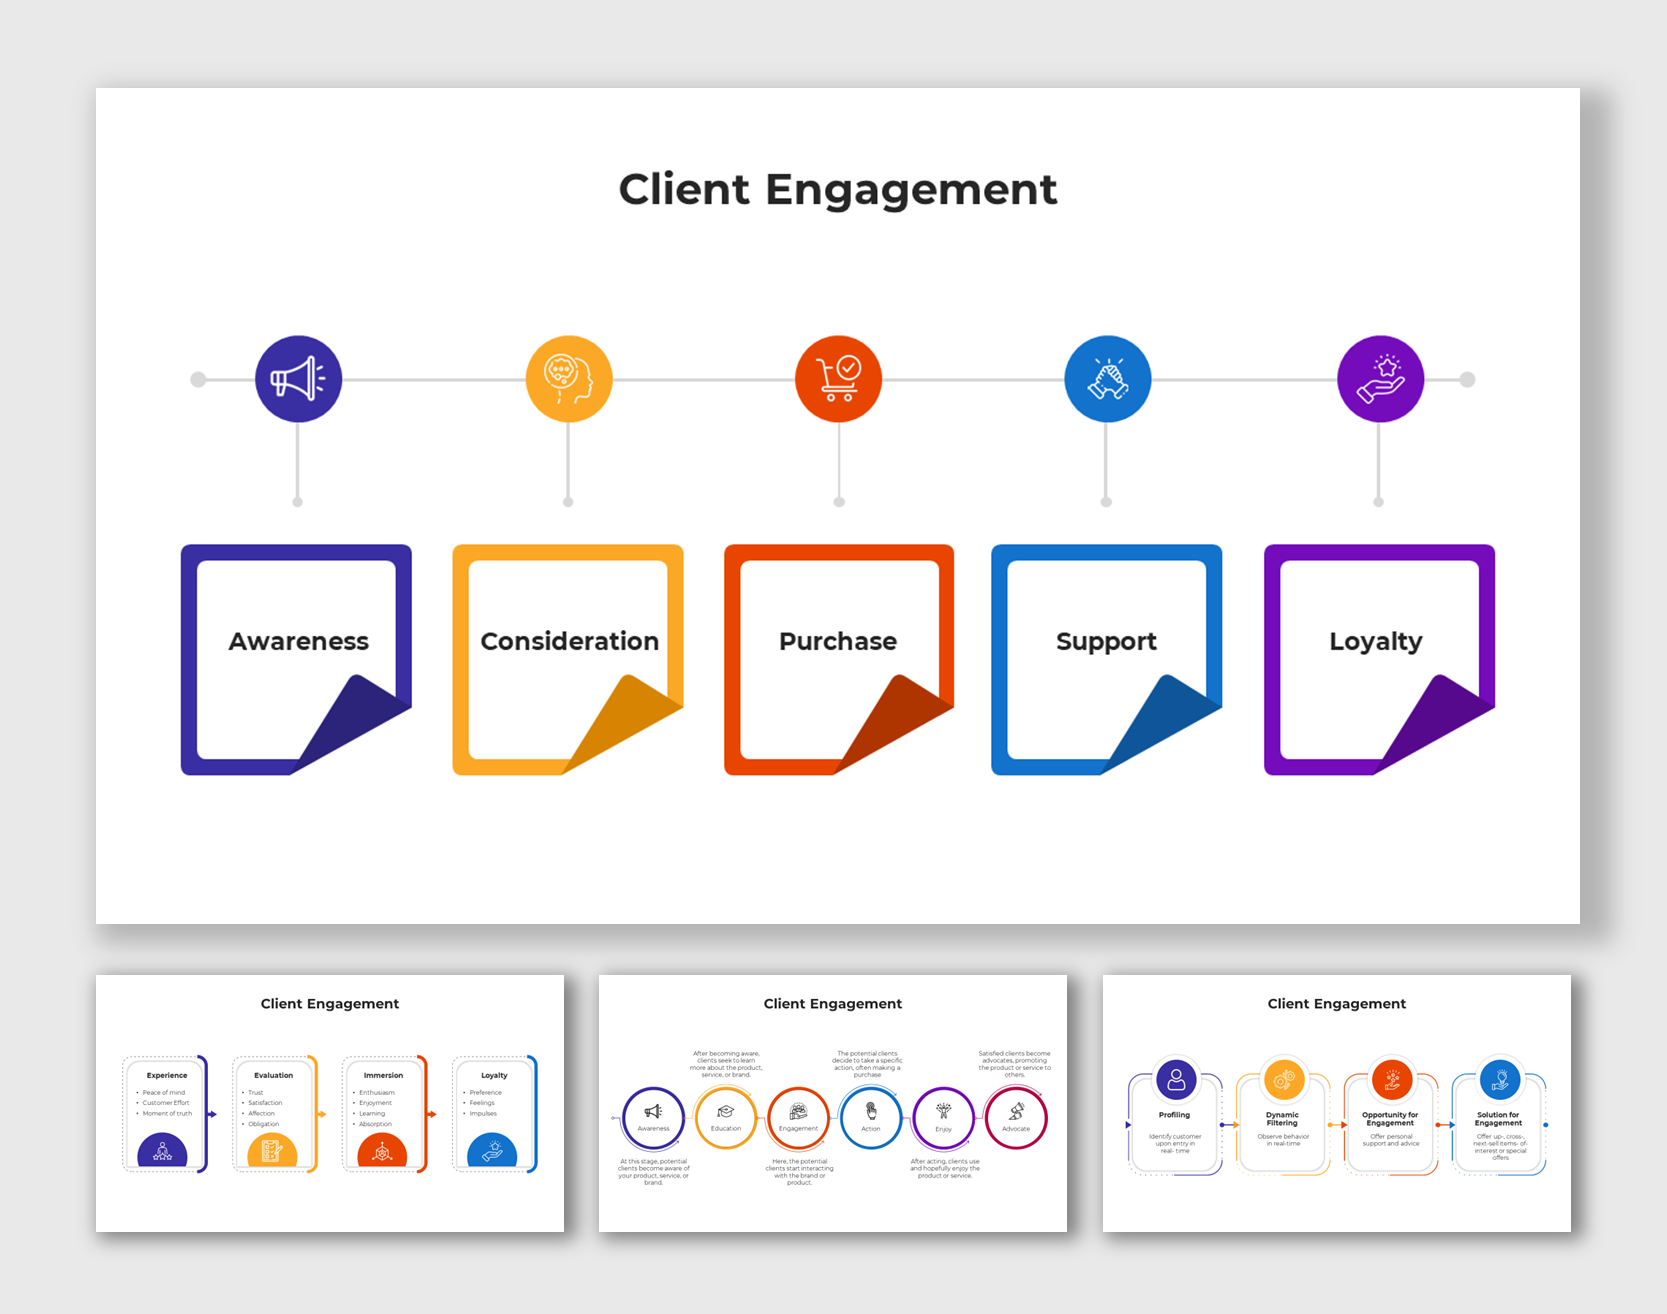Expand the Awareness note card

[x=297, y=641]
